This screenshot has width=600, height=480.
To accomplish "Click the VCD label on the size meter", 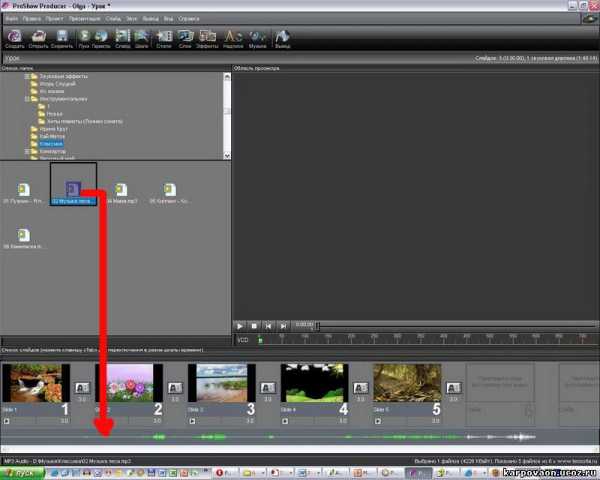I will pos(243,340).
